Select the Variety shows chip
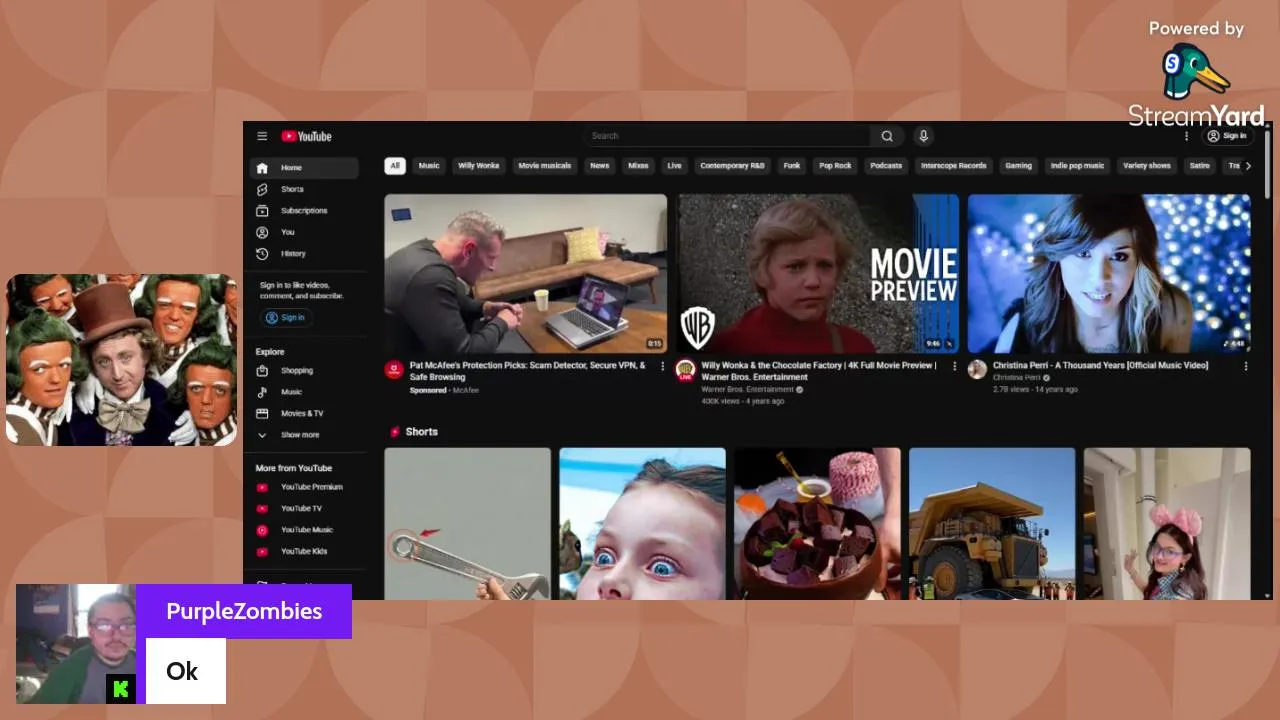Viewport: 1280px width, 720px height. point(1146,166)
